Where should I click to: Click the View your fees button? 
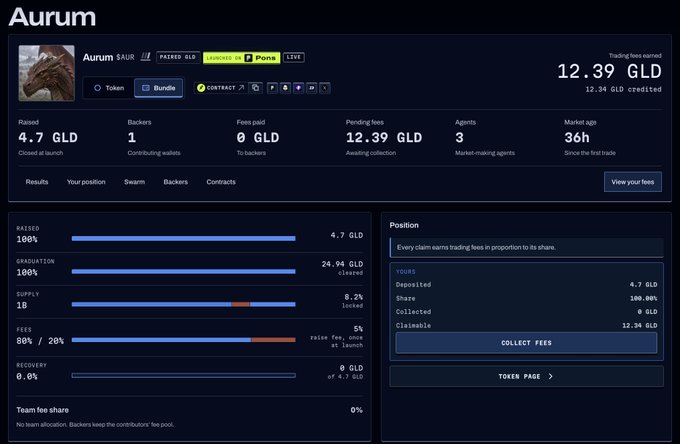(633, 182)
